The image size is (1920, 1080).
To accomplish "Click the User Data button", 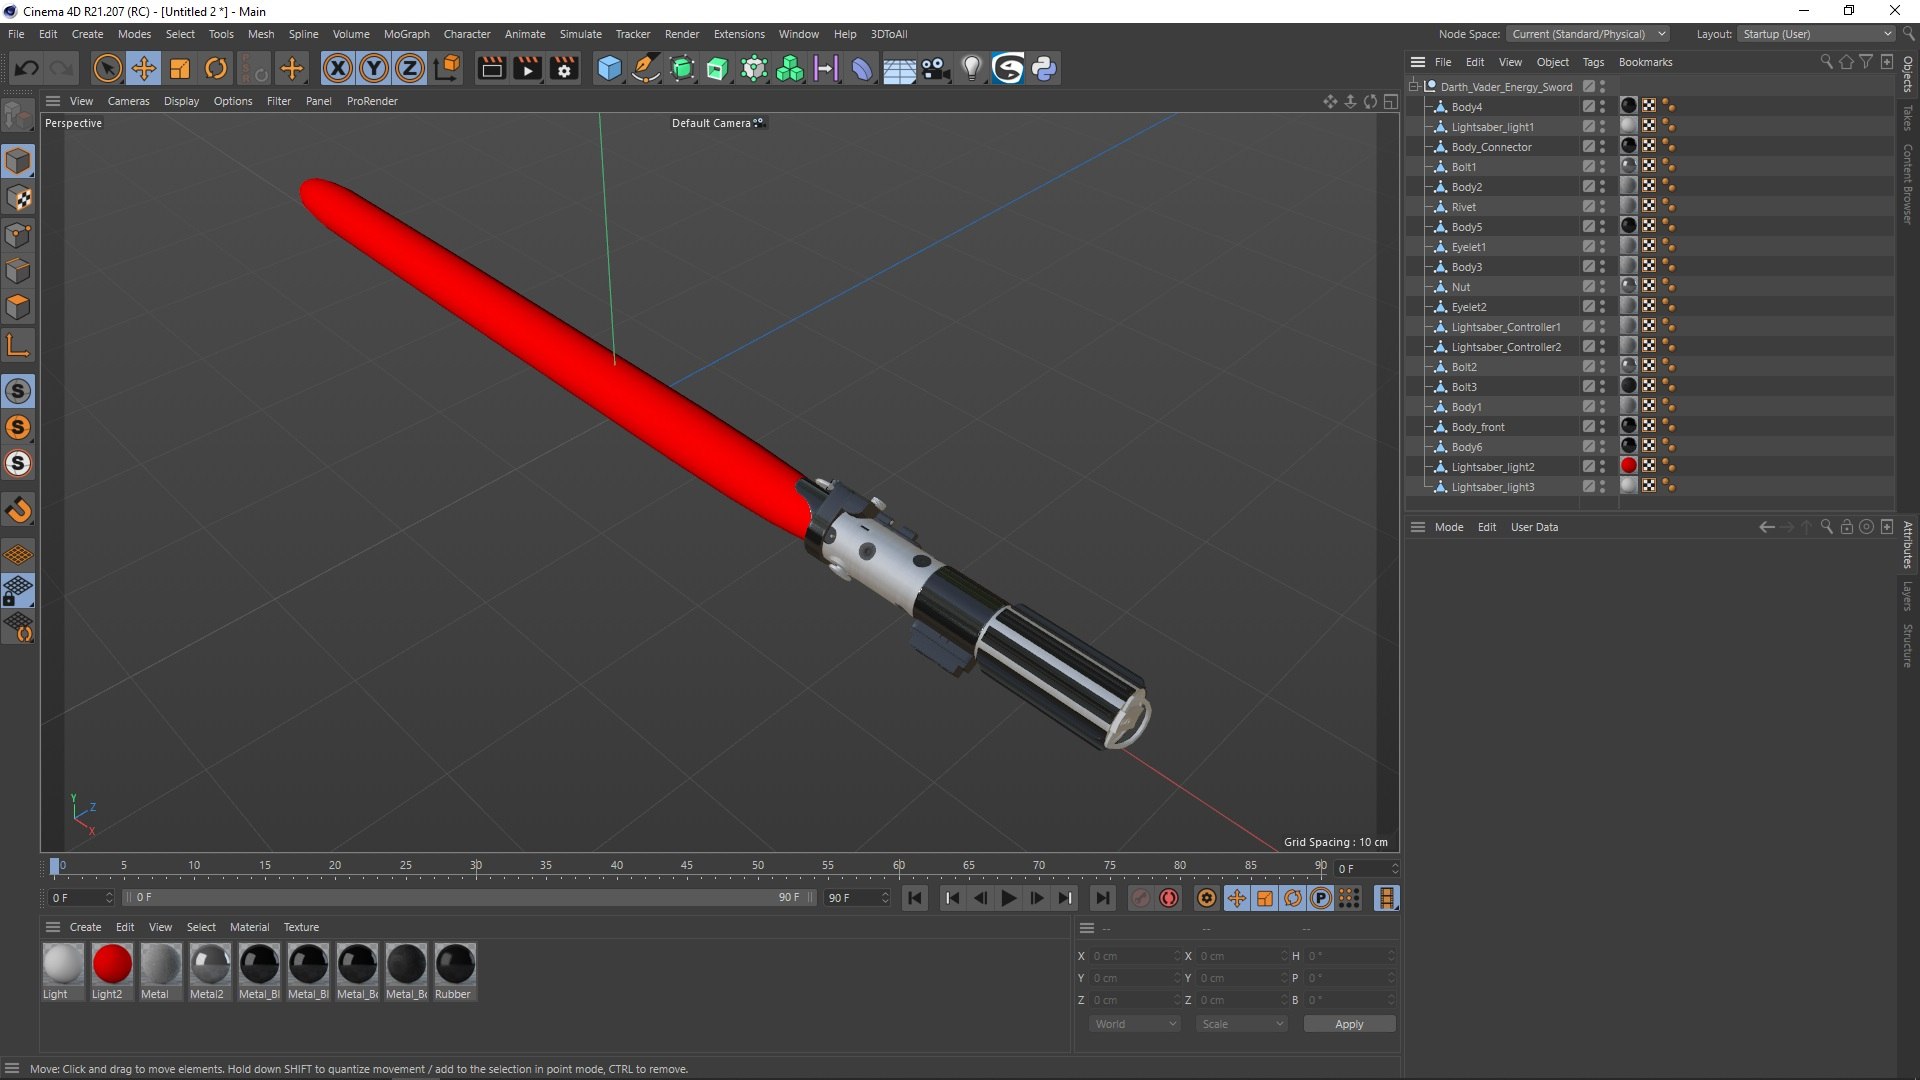I will 1534,527.
